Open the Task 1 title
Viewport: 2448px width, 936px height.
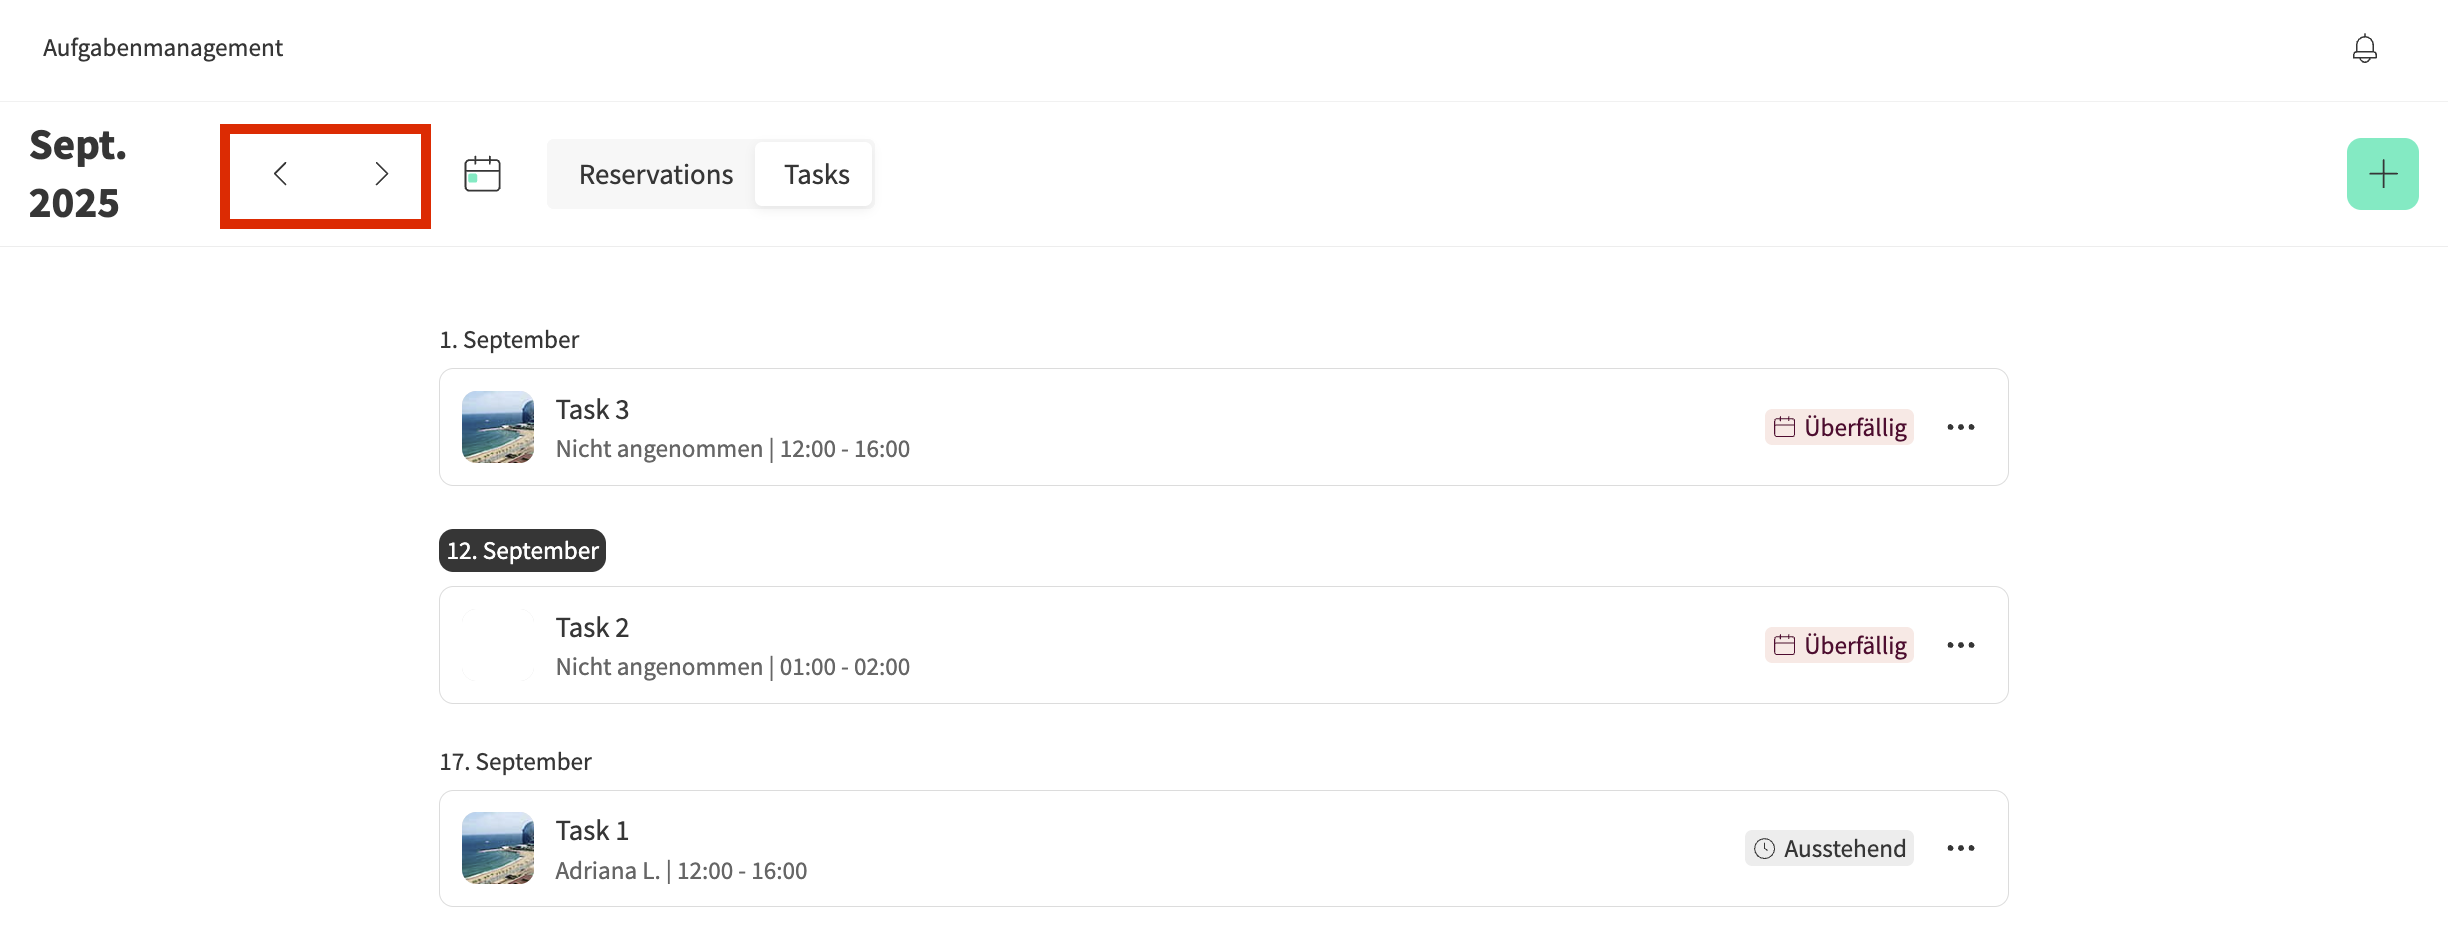pos(592,831)
